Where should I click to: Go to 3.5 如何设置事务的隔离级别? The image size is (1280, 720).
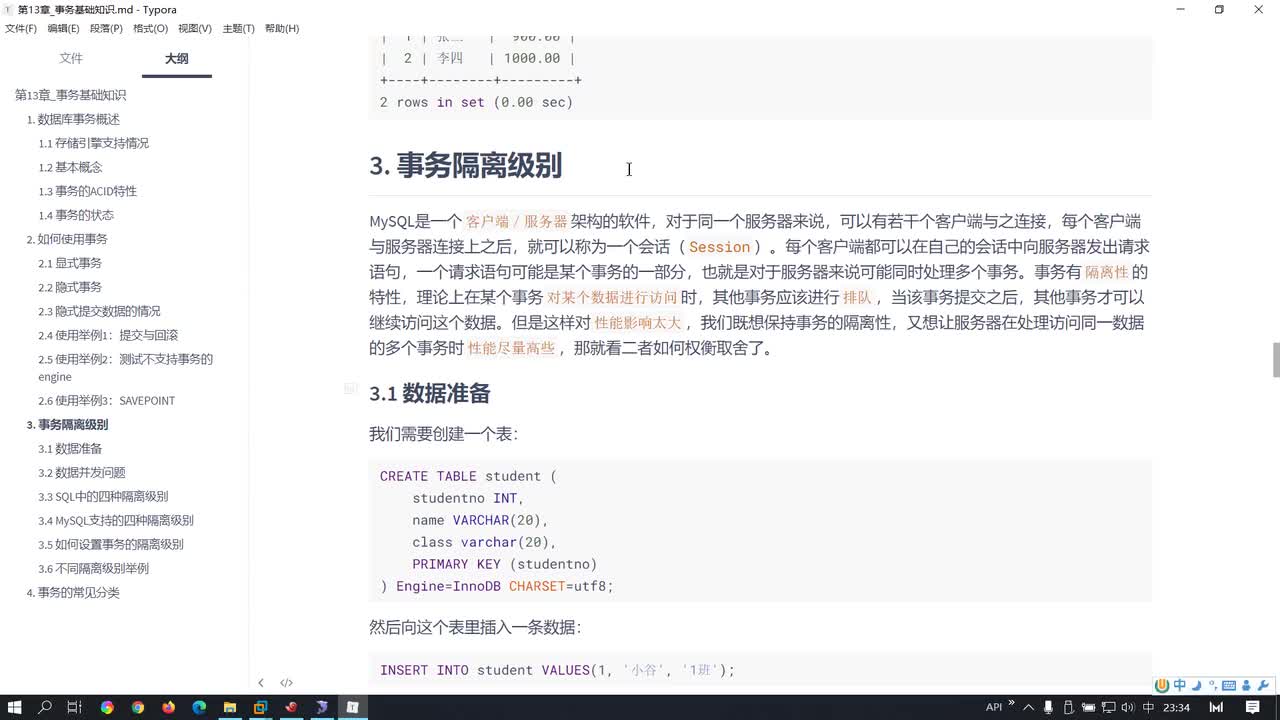pyautogui.click(x=111, y=544)
